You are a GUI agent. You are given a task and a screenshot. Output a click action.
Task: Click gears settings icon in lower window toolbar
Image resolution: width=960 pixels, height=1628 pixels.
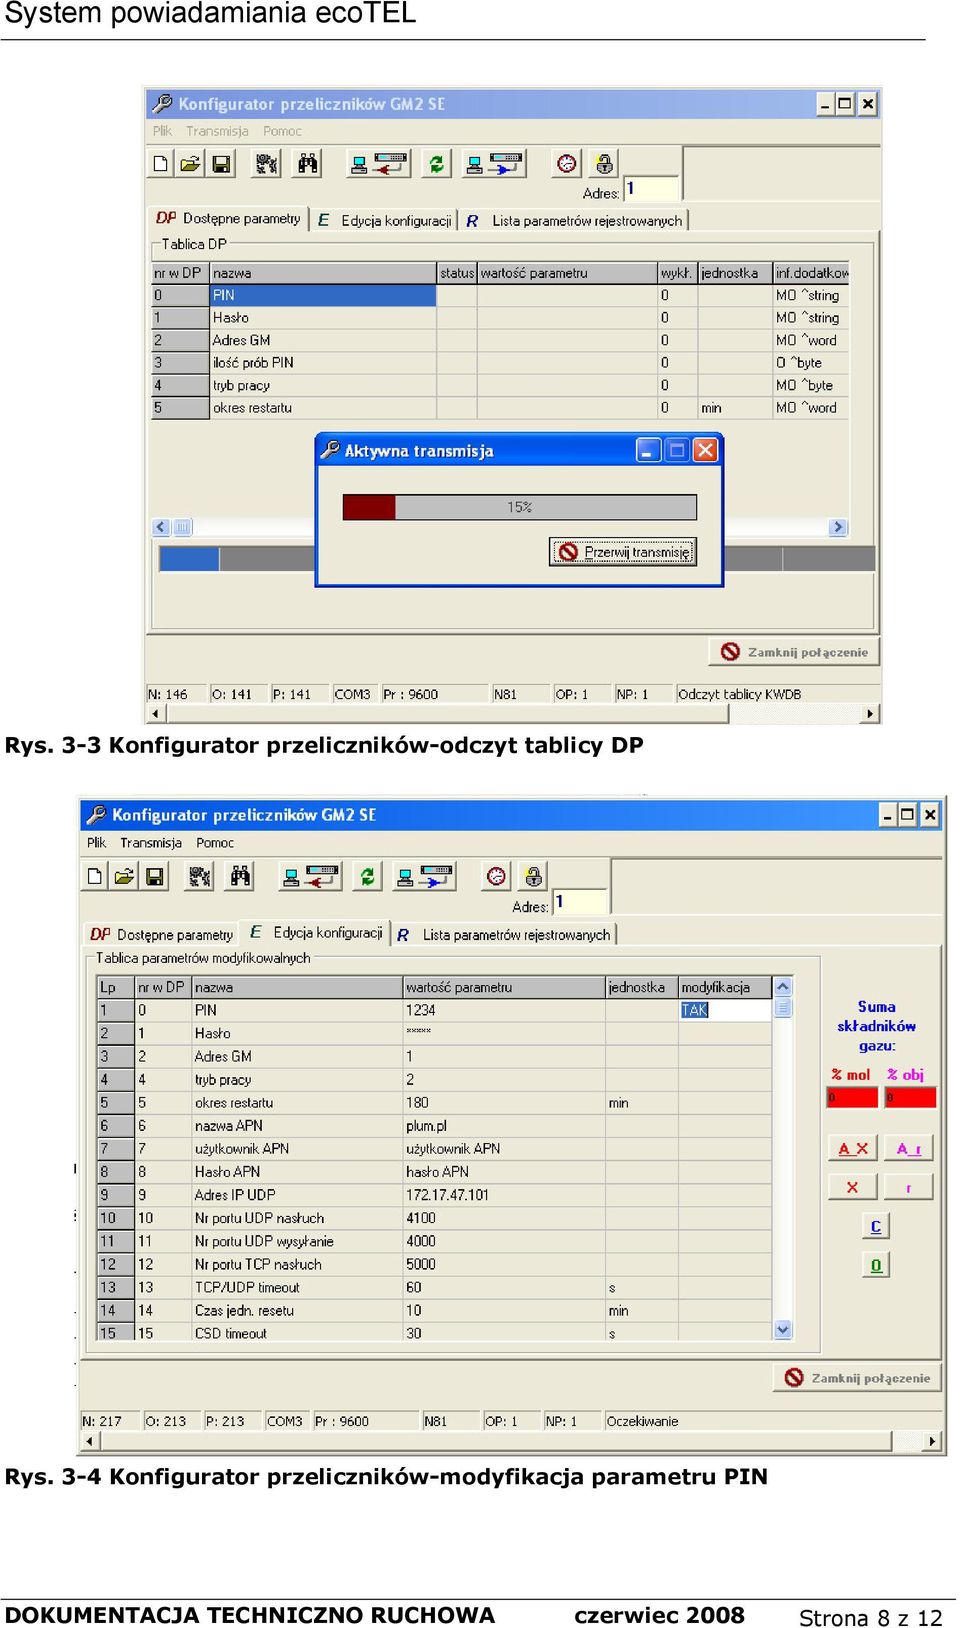point(201,876)
